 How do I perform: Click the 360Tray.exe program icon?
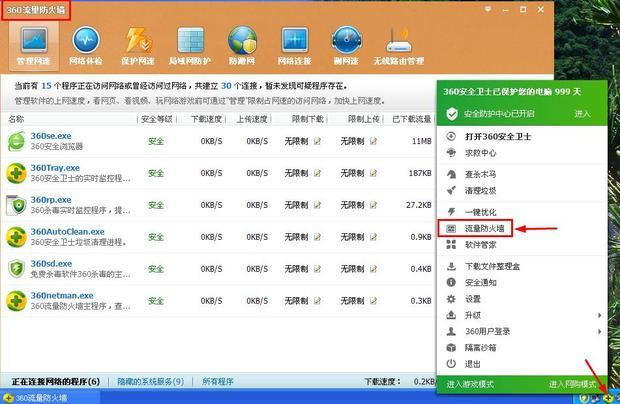coord(16,173)
